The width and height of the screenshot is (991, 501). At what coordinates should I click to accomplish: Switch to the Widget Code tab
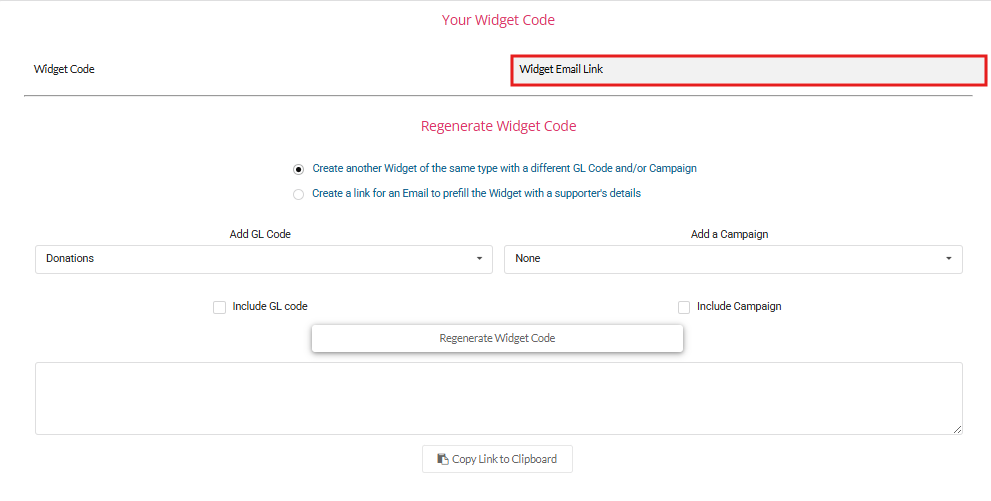[x=64, y=69]
